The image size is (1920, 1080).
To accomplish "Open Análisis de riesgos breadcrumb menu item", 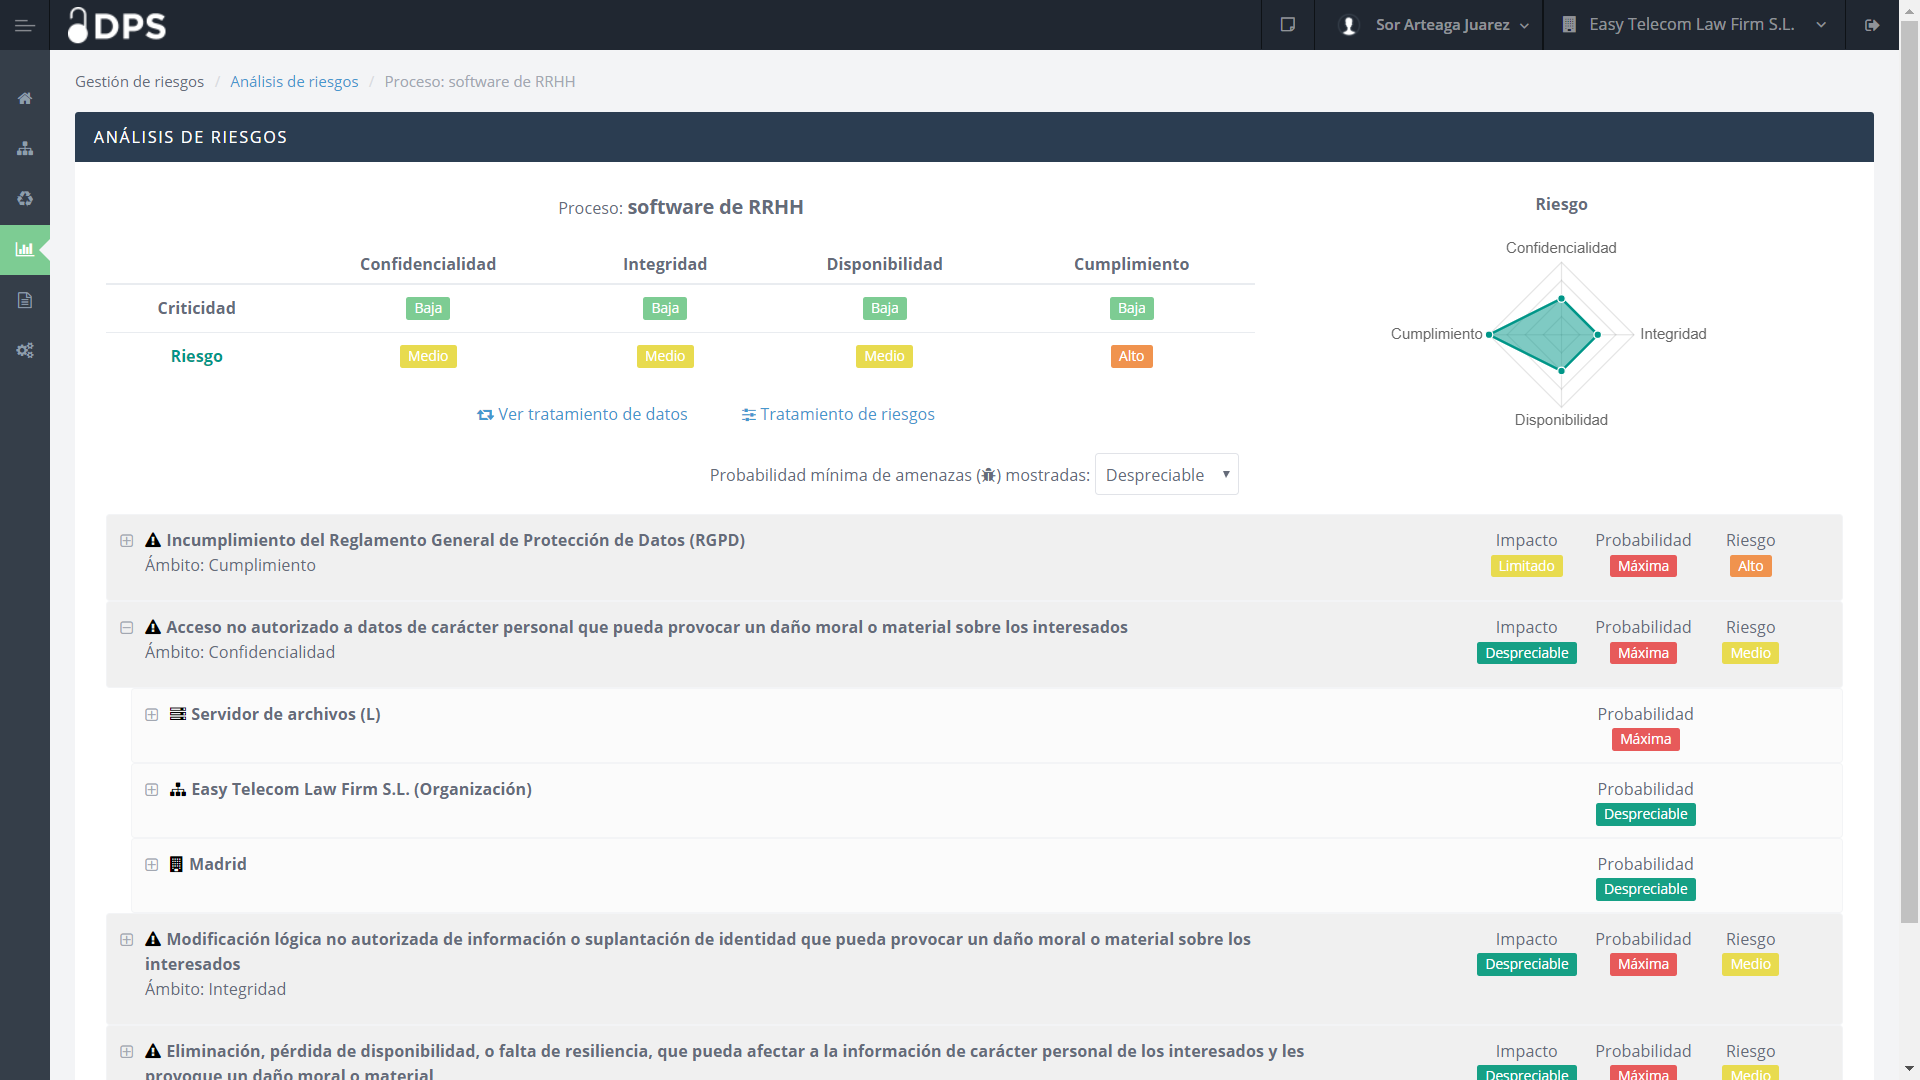I will (294, 82).
